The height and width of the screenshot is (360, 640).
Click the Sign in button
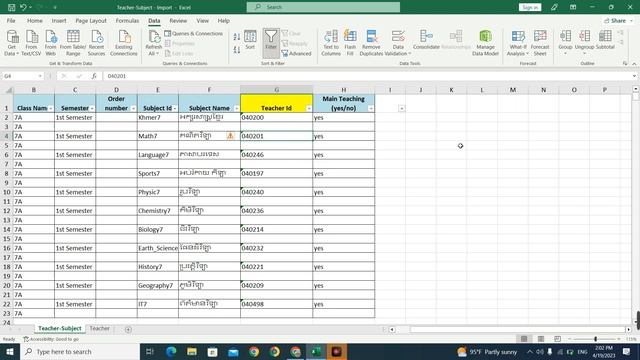coord(530,7)
